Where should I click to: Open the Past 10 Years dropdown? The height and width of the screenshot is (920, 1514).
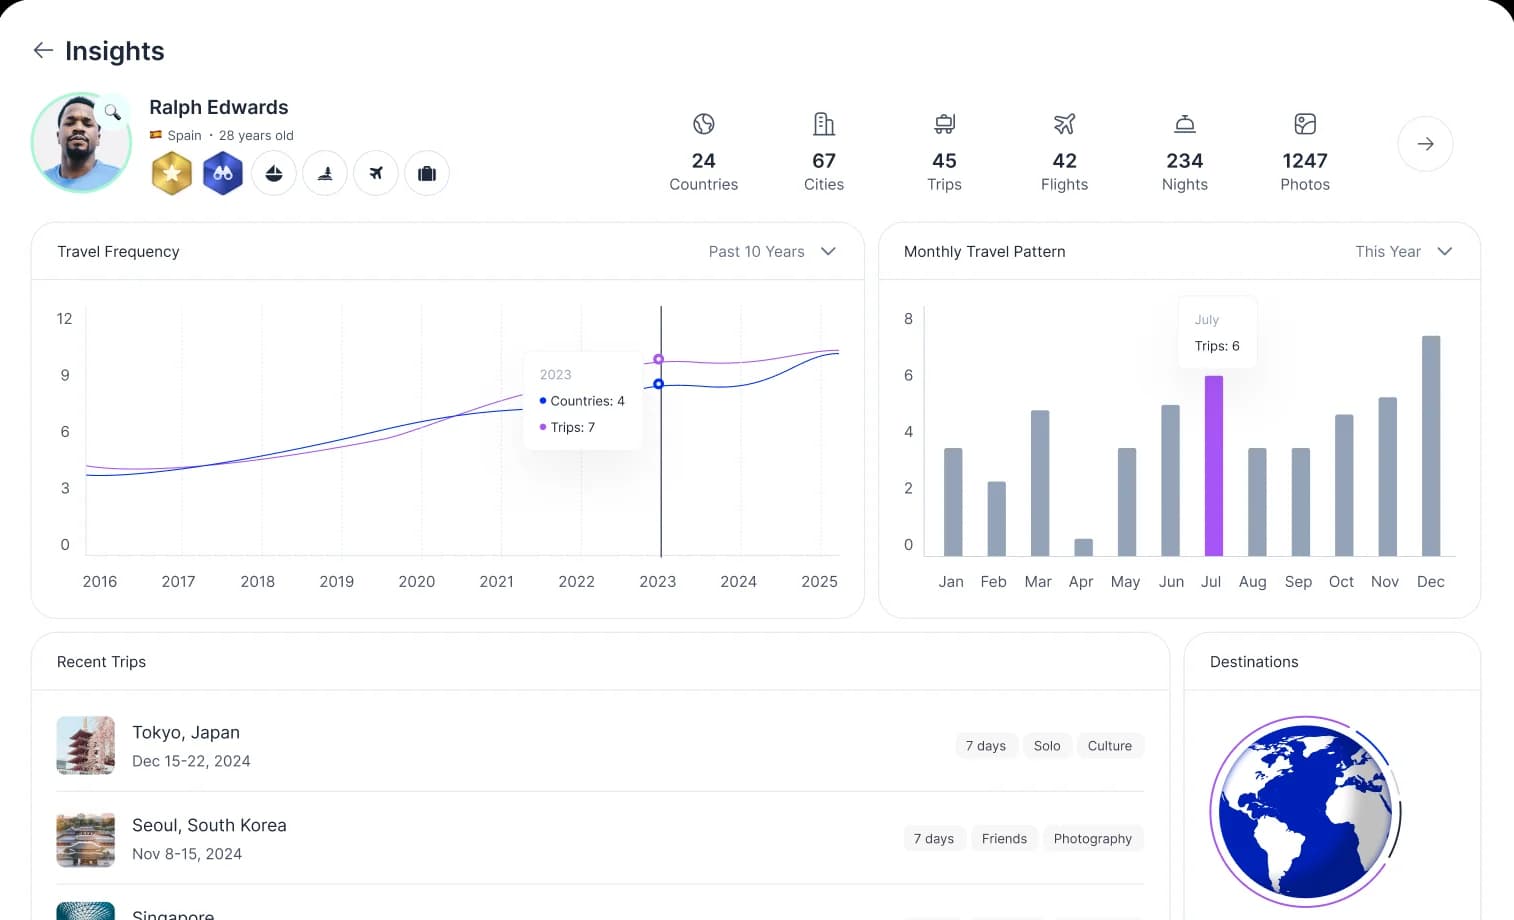click(772, 252)
